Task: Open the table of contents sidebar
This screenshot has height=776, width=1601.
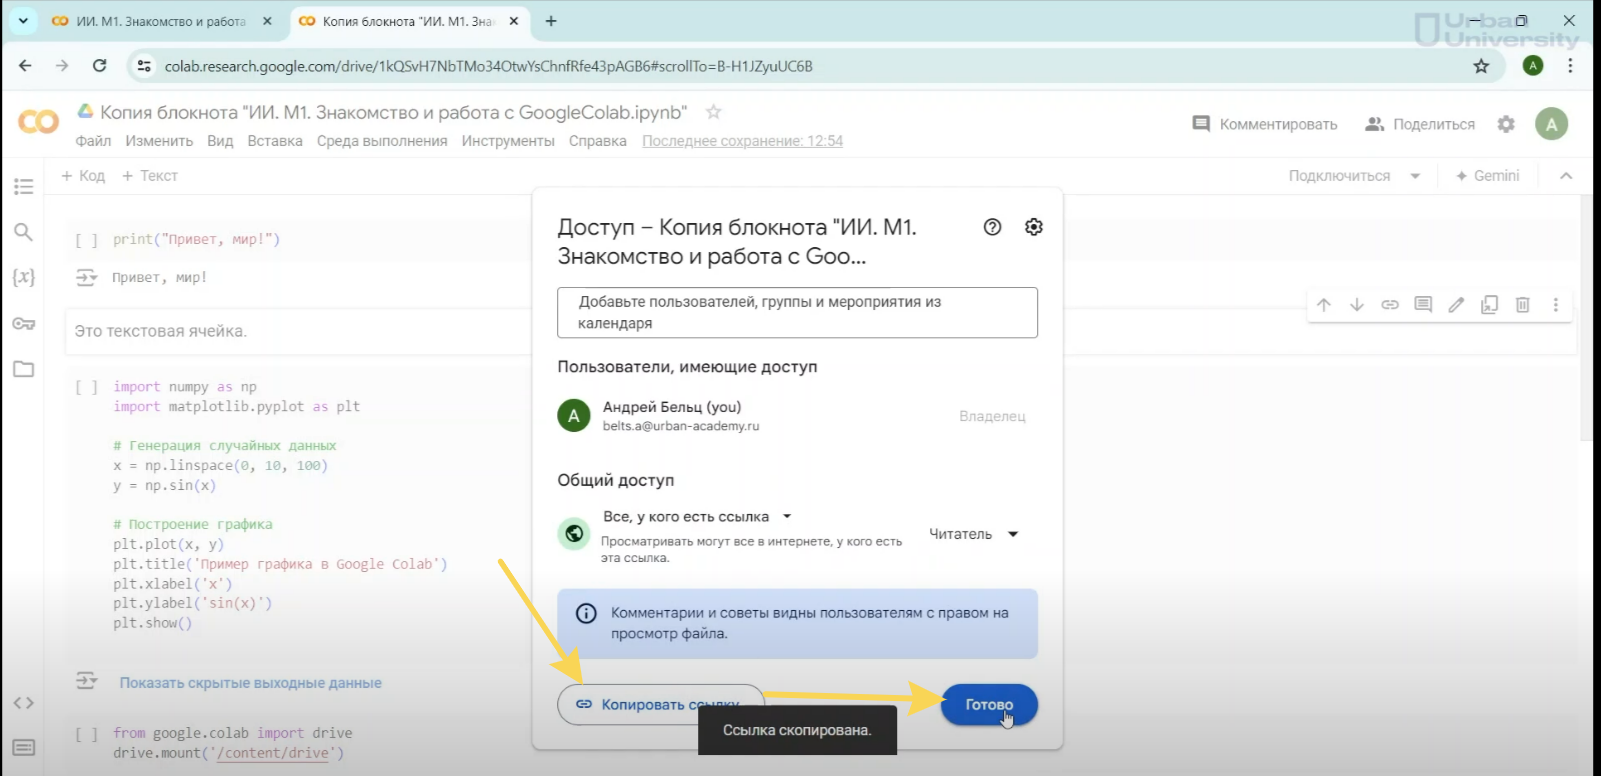Action: pyautogui.click(x=24, y=187)
